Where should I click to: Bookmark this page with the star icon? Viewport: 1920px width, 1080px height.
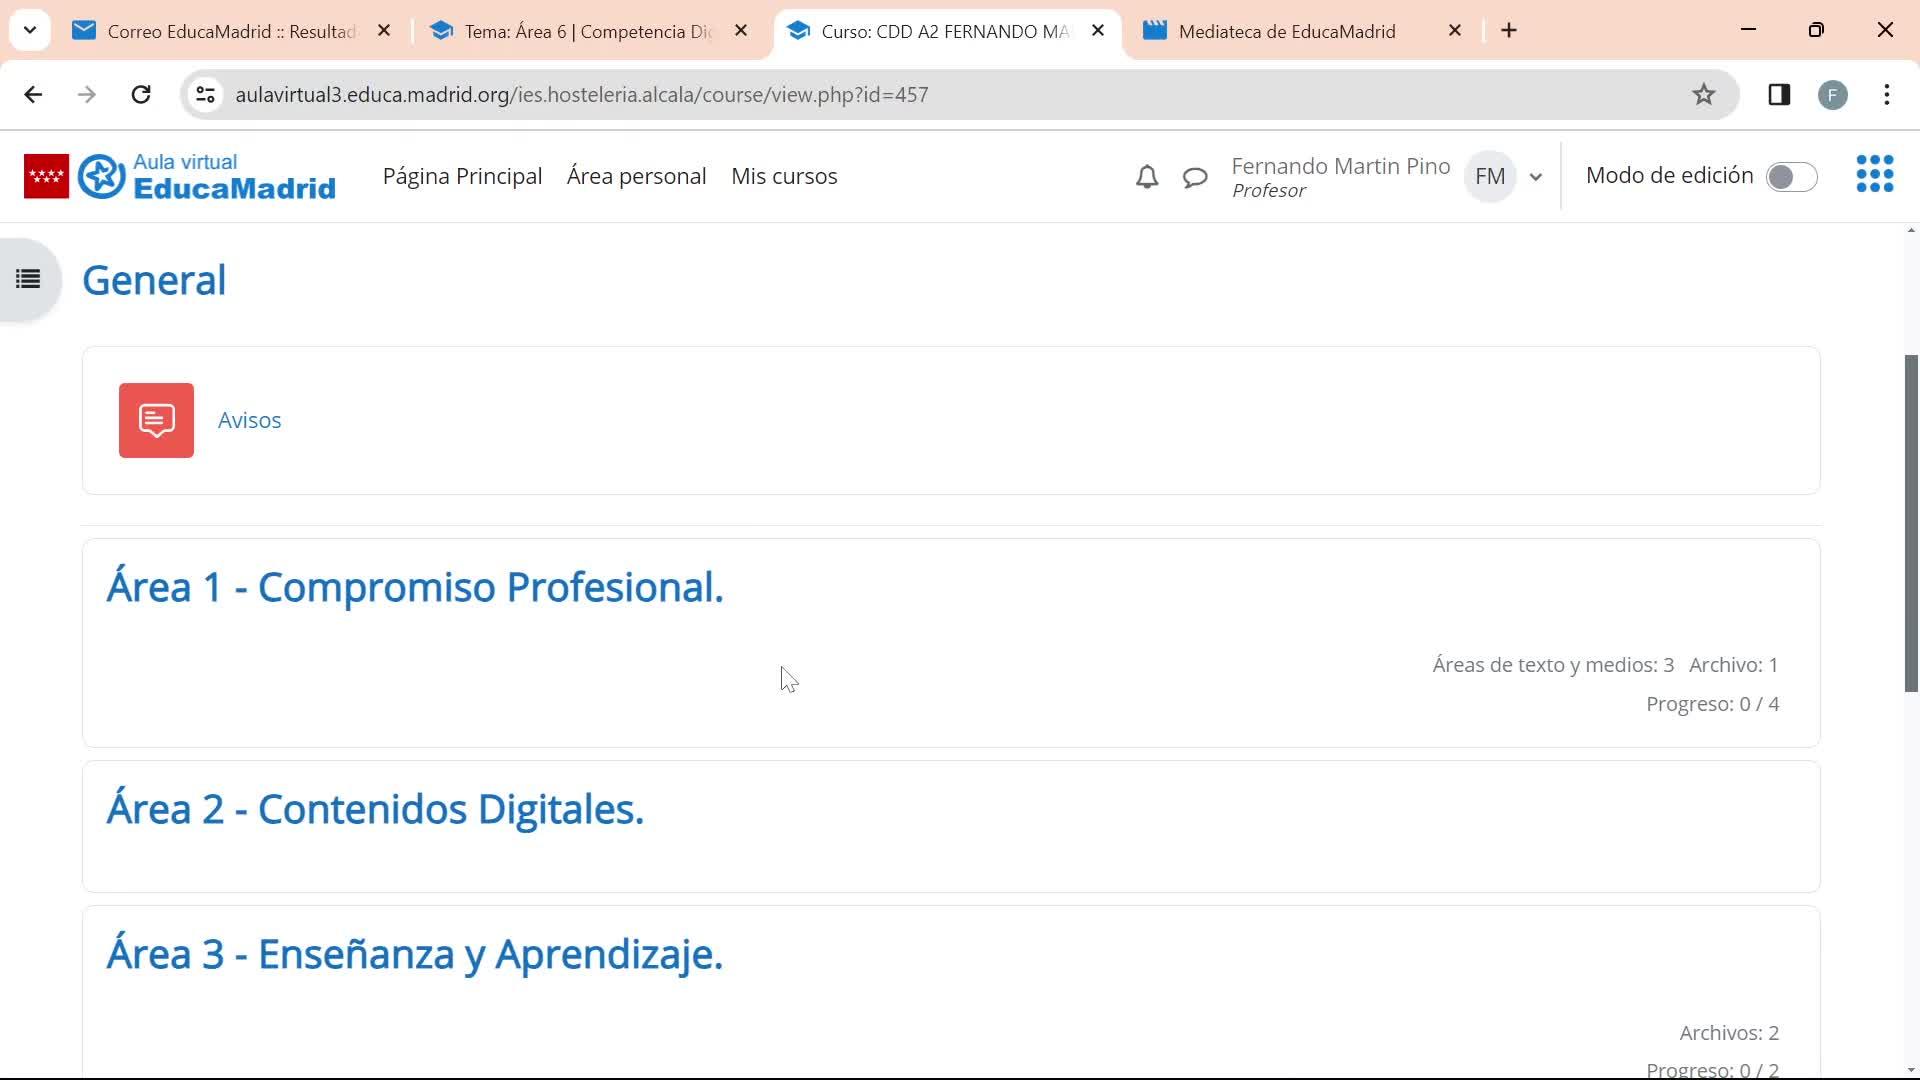point(1703,94)
